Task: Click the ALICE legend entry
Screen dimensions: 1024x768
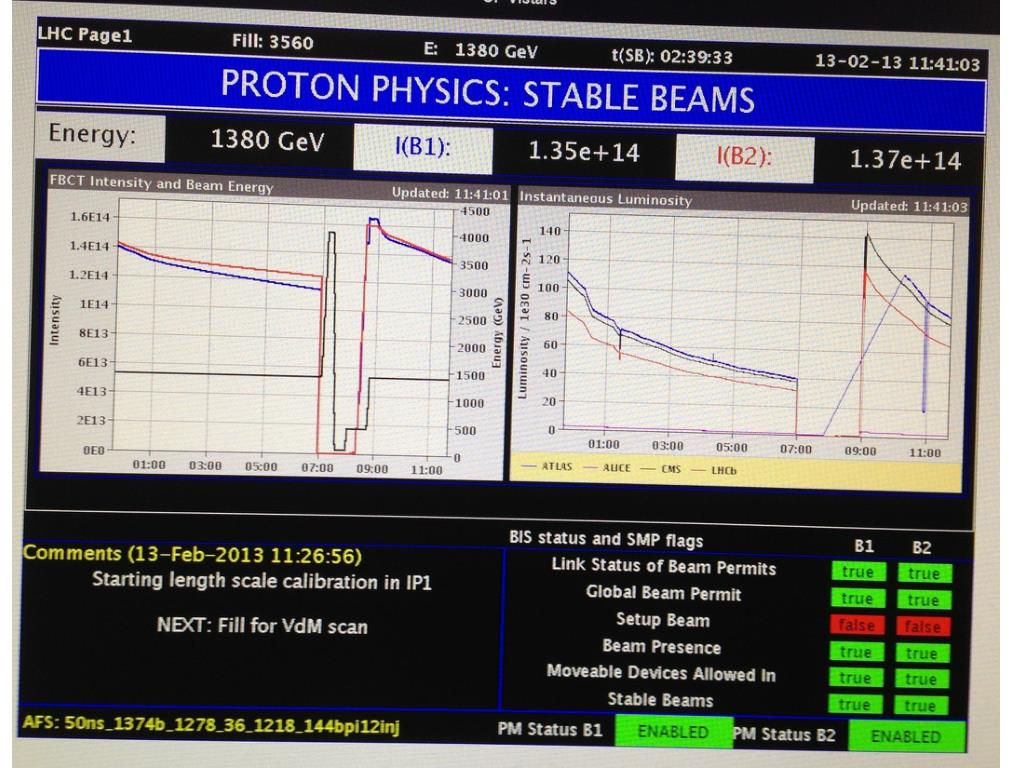Action: click(x=607, y=468)
